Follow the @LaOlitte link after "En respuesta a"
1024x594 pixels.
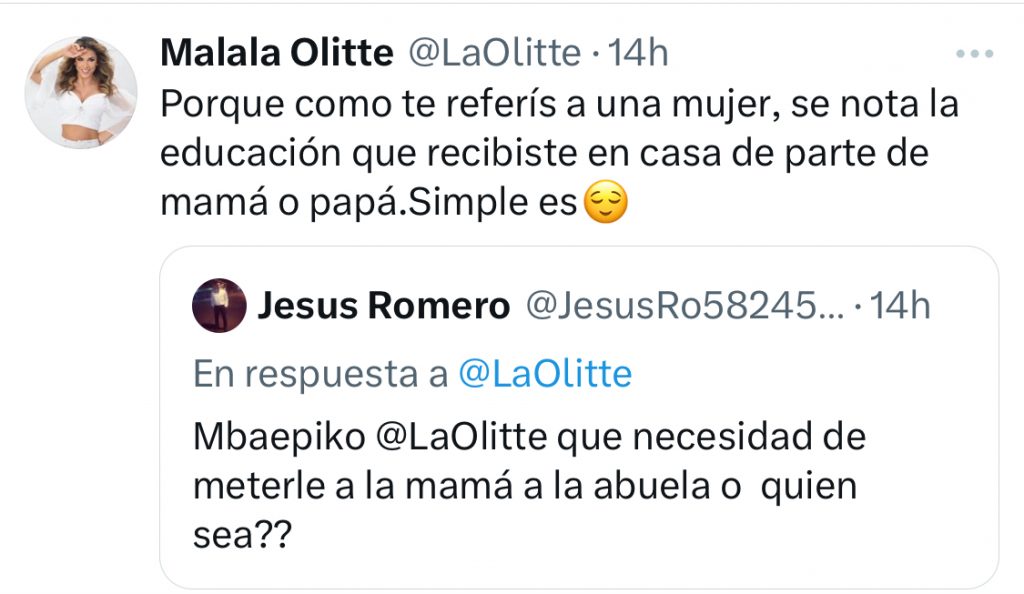tap(545, 374)
